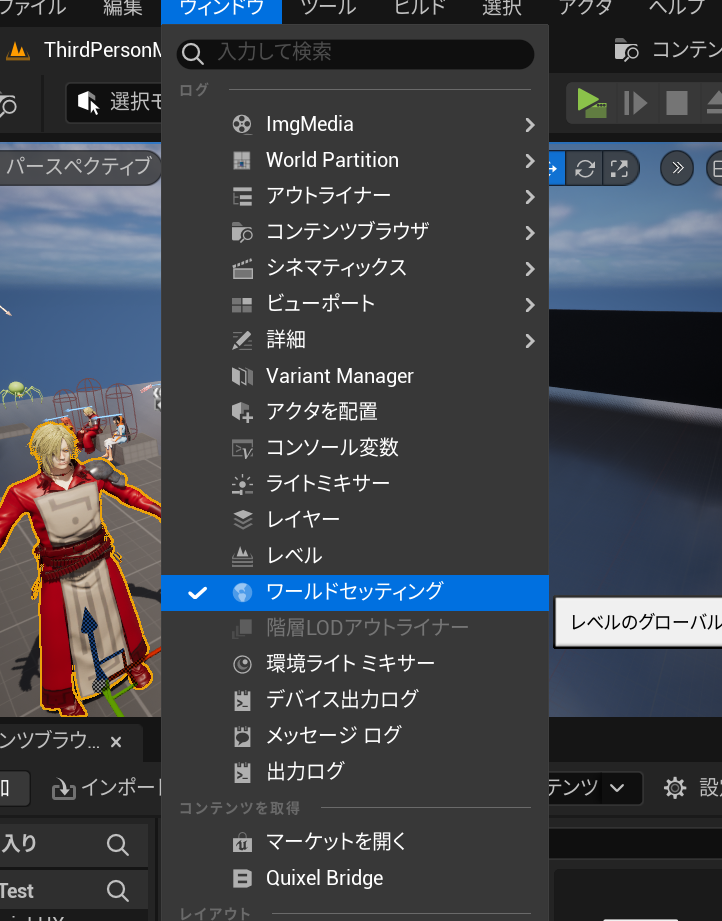Viewport: 722px width, 921px height.
Task: Click the skip frame playback button
Action: (635, 103)
